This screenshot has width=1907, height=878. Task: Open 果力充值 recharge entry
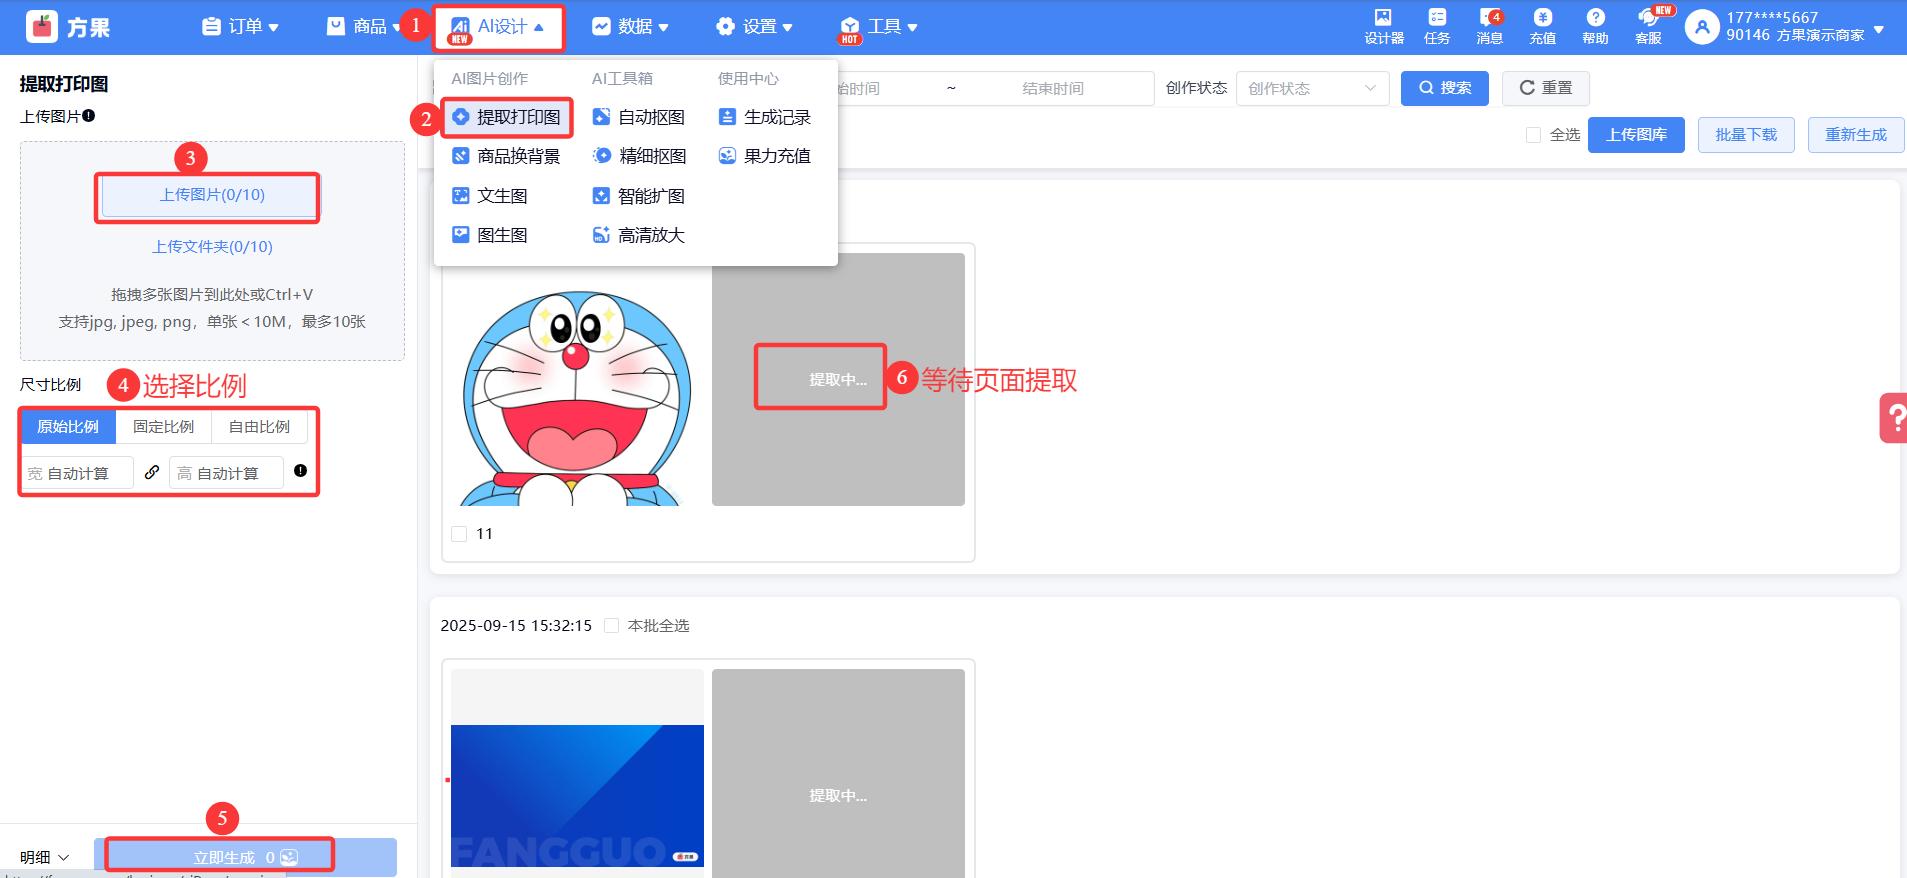pyautogui.click(x=765, y=156)
